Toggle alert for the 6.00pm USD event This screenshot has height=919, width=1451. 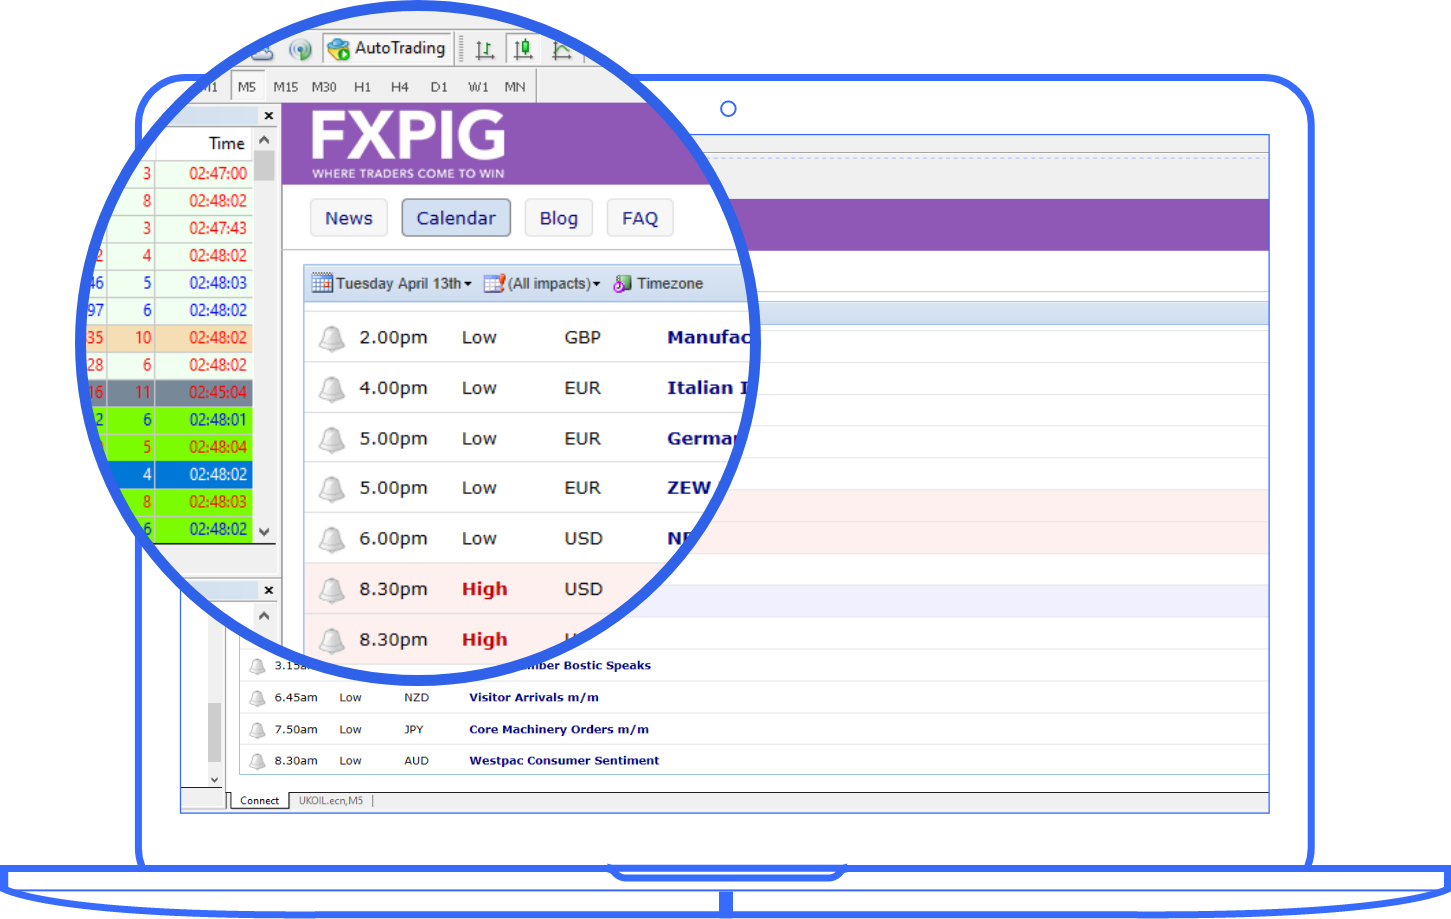point(331,539)
